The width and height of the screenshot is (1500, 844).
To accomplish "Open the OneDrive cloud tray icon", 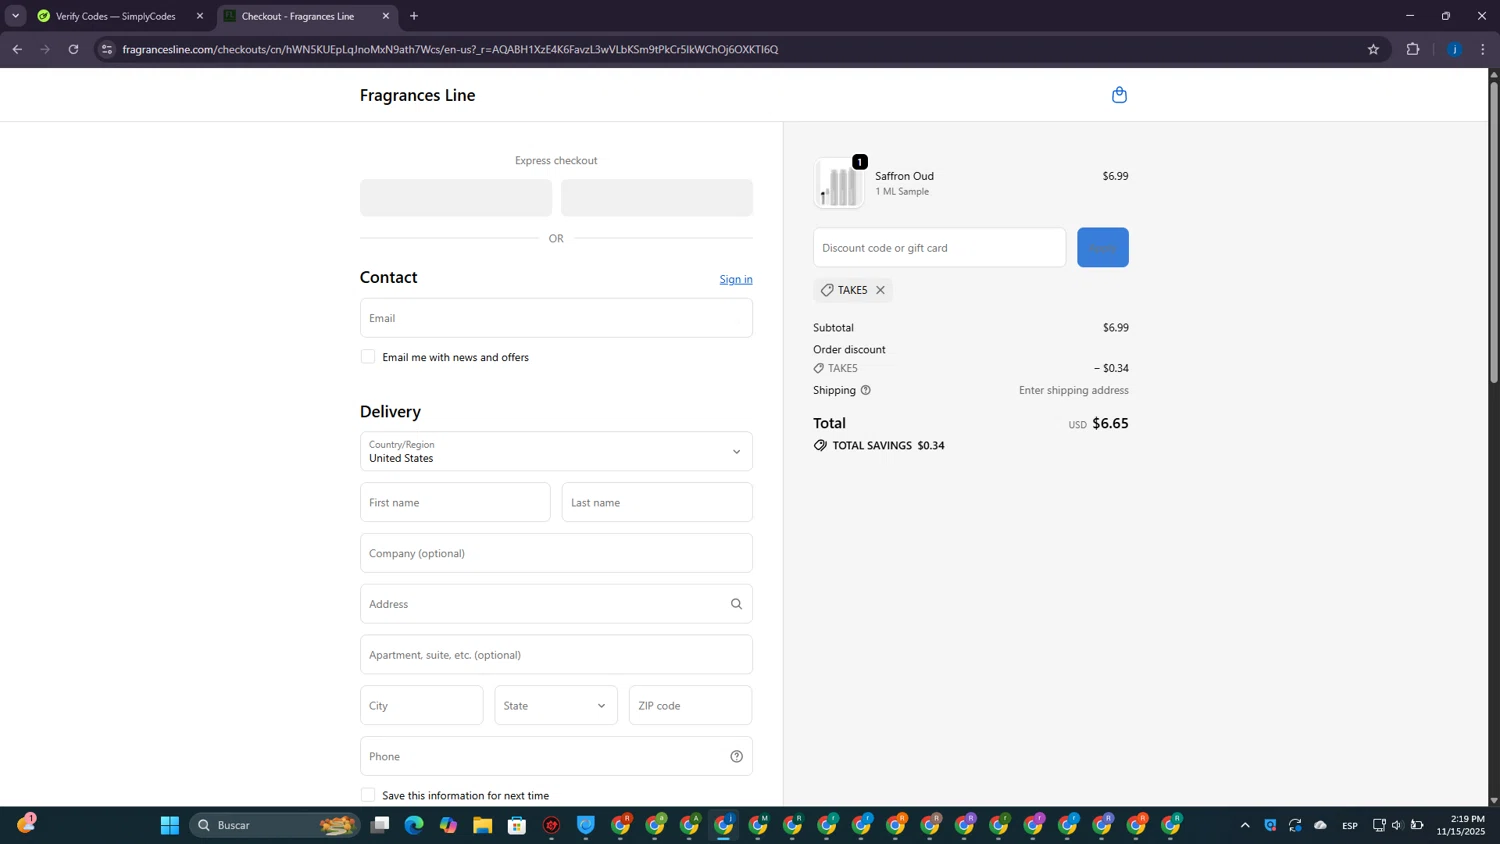I will click(1320, 825).
